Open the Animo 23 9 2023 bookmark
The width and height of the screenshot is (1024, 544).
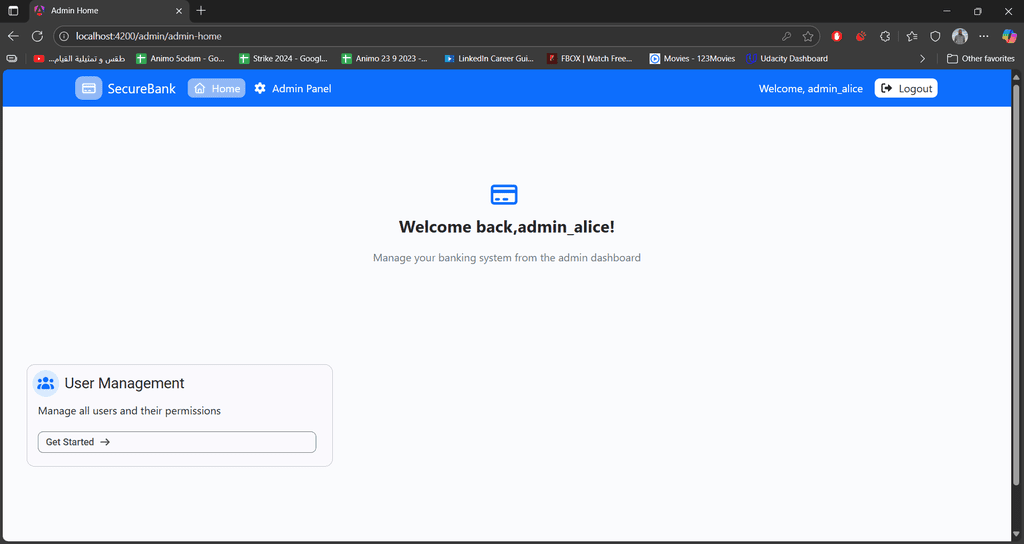point(385,59)
